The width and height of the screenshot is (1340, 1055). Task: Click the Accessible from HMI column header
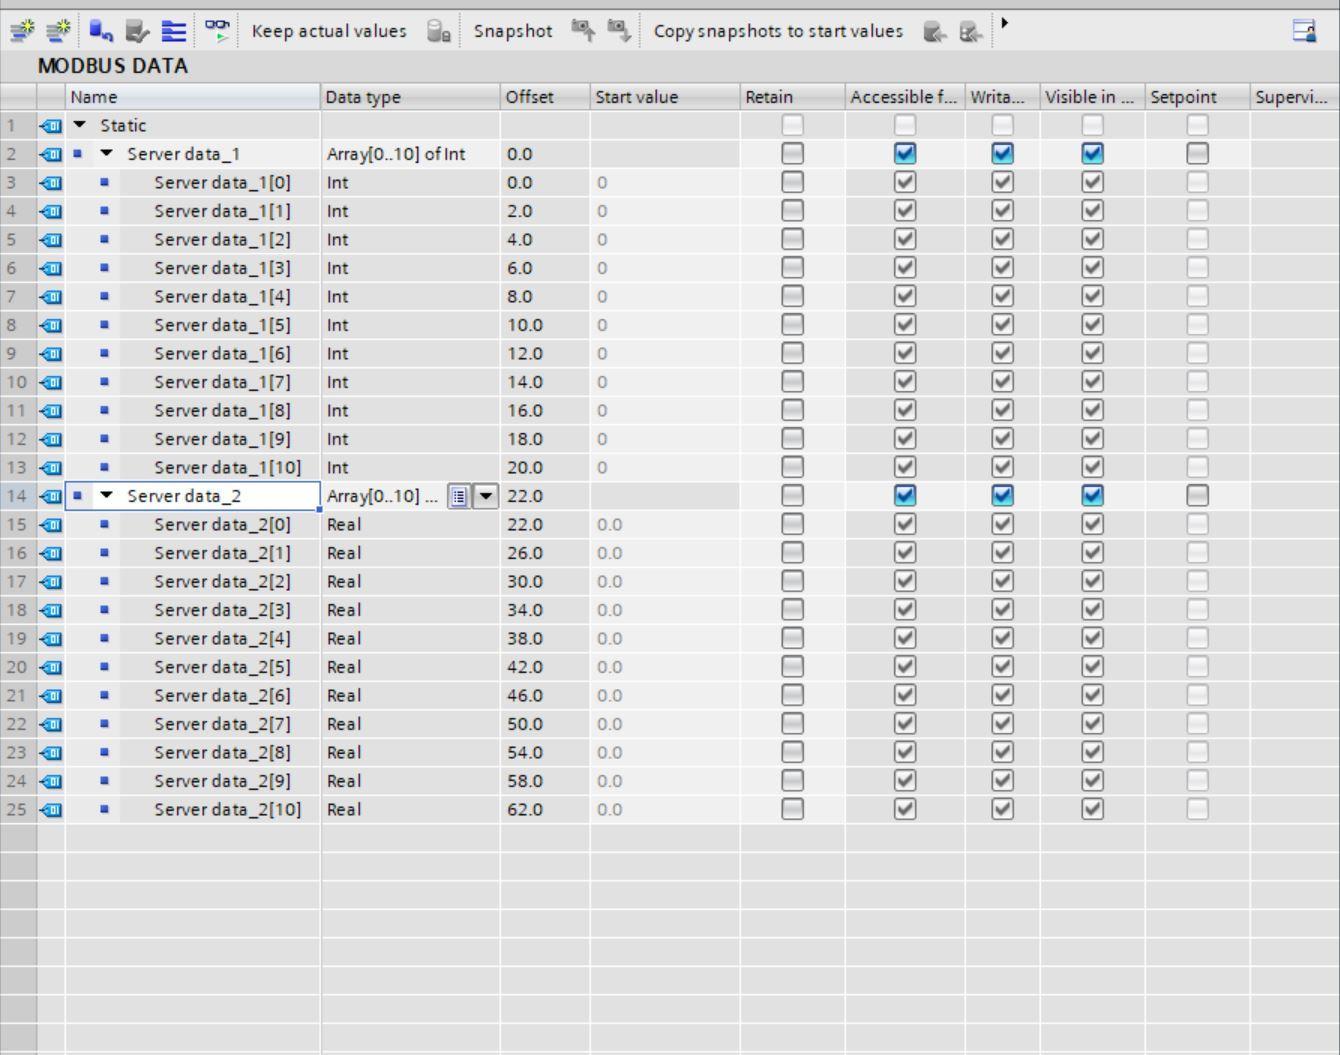click(x=905, y=97)
